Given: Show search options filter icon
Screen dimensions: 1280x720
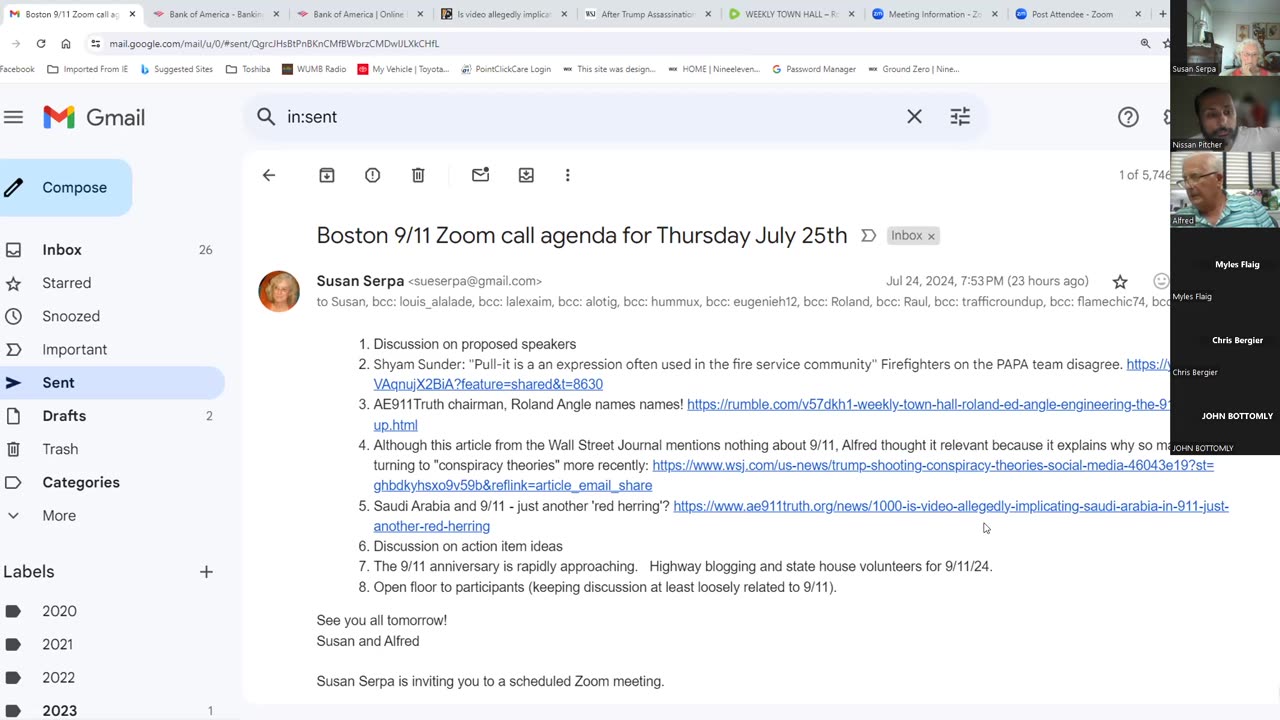Looking at the screenshot, I should (960, 117).
